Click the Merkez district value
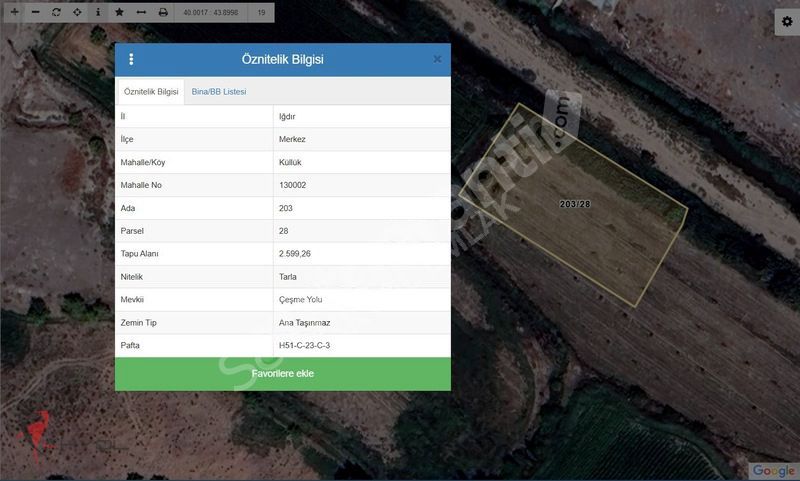The height and width of the screenshot is (481, 800). click(x=292, y=139)
